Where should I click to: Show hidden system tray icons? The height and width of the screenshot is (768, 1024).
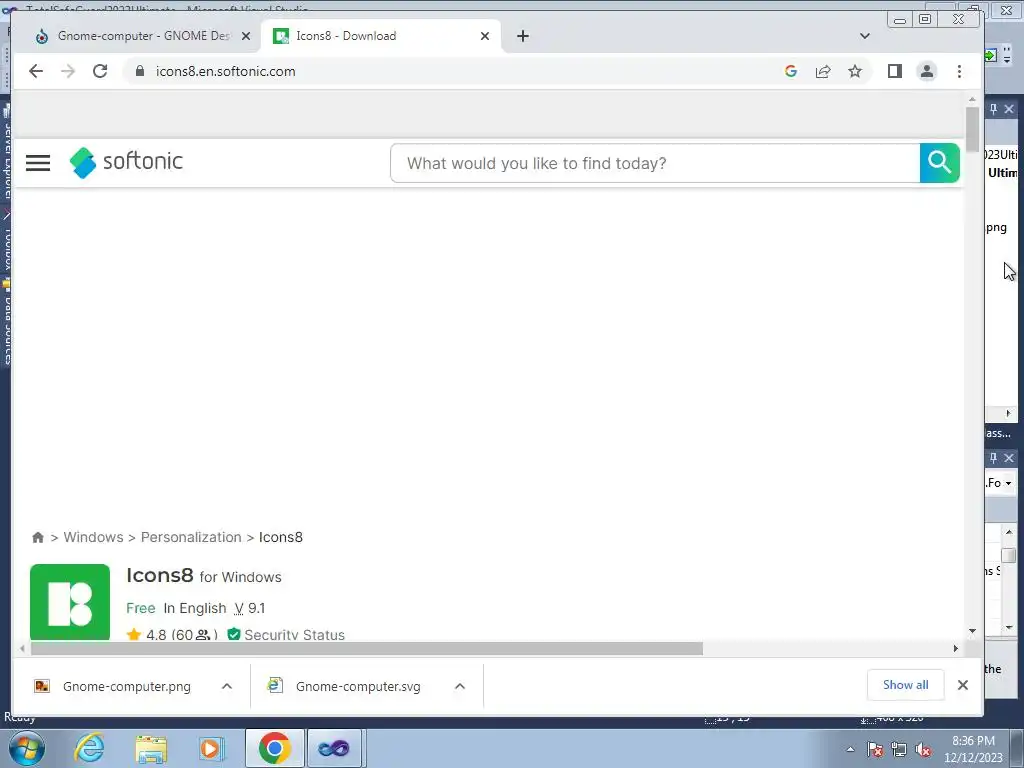point(850,749)
